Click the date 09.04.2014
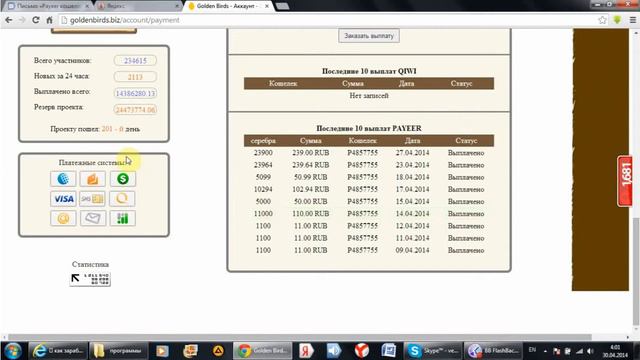 (x=412, y=250)
